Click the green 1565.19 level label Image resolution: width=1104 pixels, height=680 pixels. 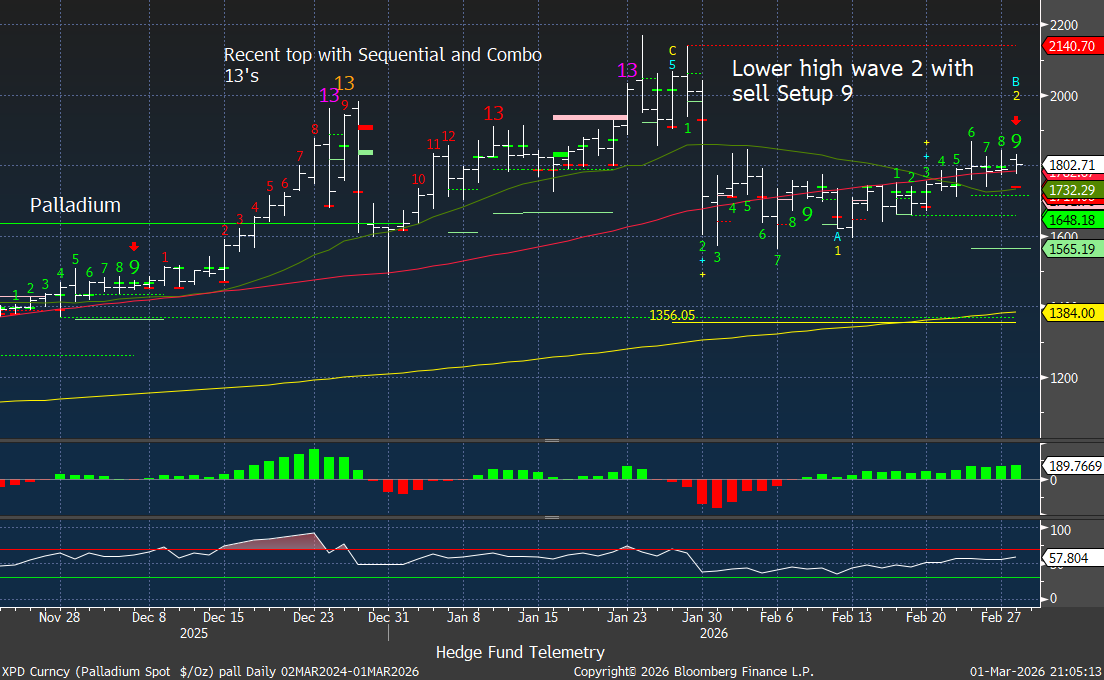1069,249
